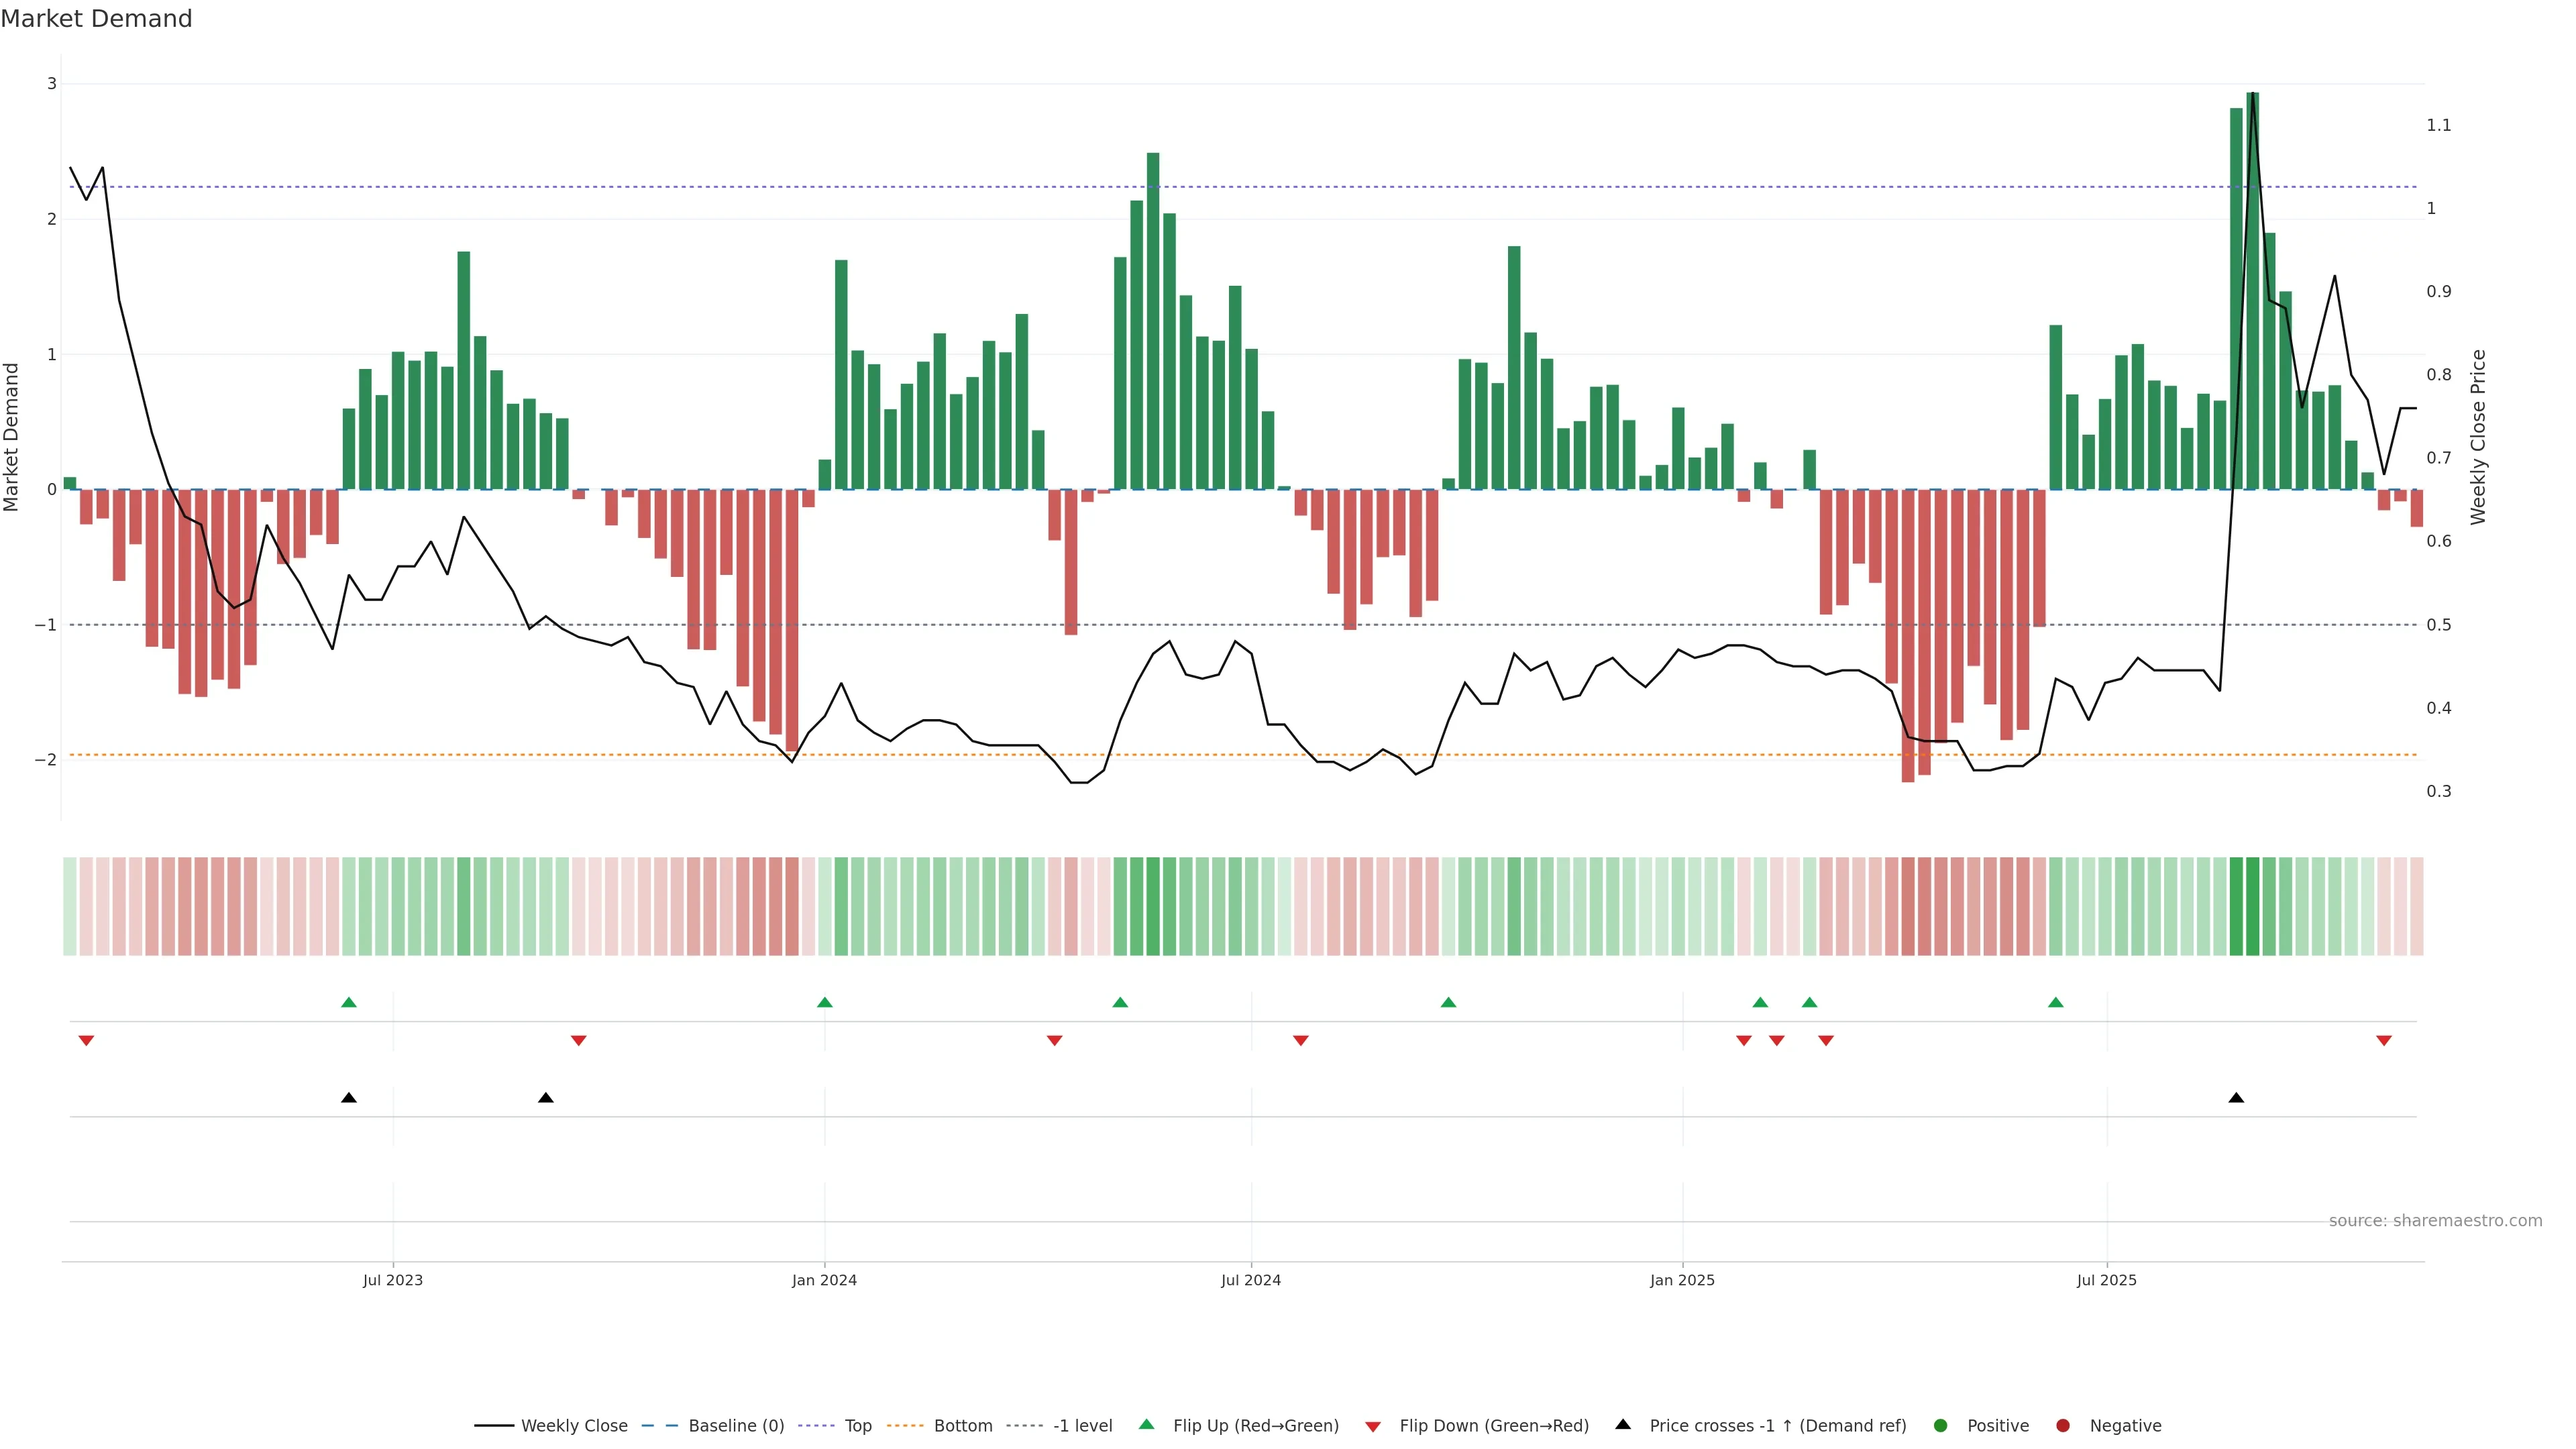Click the -1 level legend entry
Screen dimensions: 2576x1449
coord(1082,1425)
